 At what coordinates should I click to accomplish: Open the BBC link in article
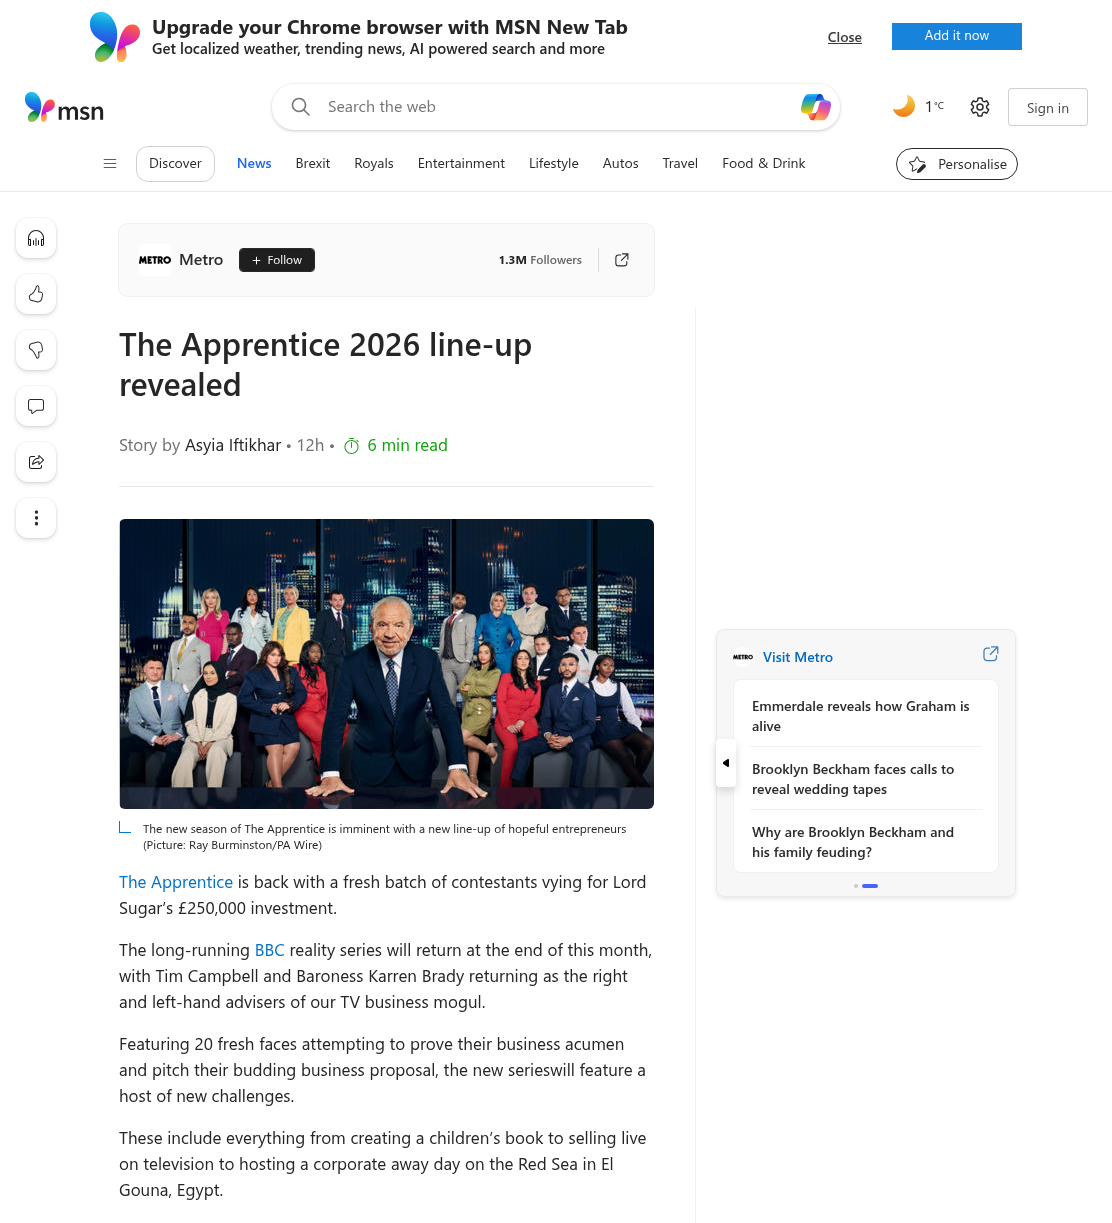(x=270, y=950)
